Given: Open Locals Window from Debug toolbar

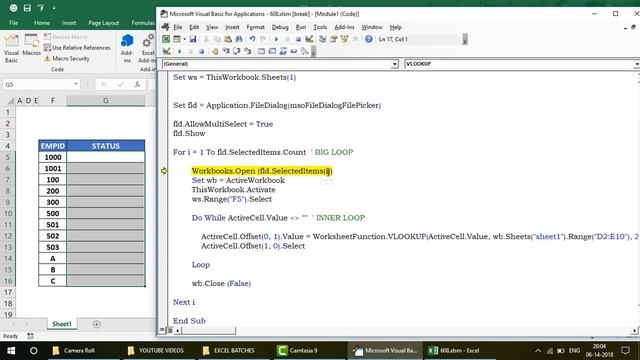Looking at the screenshot, I should [x=261, y=51].
